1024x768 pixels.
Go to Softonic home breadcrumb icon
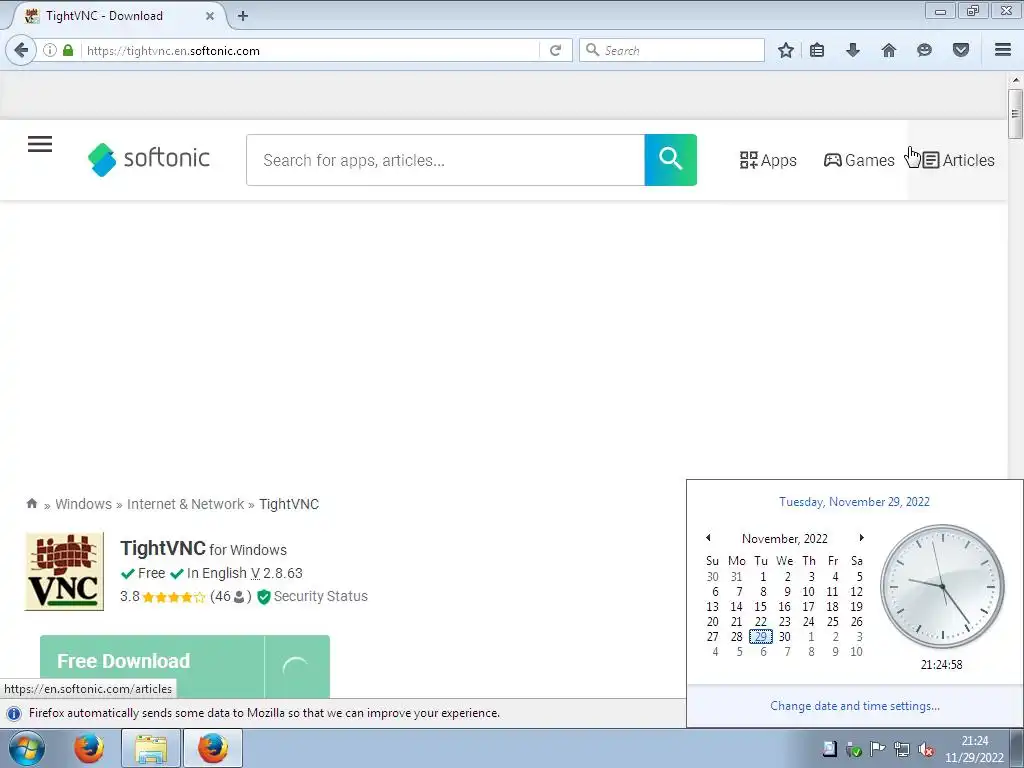tap(31, 504)
